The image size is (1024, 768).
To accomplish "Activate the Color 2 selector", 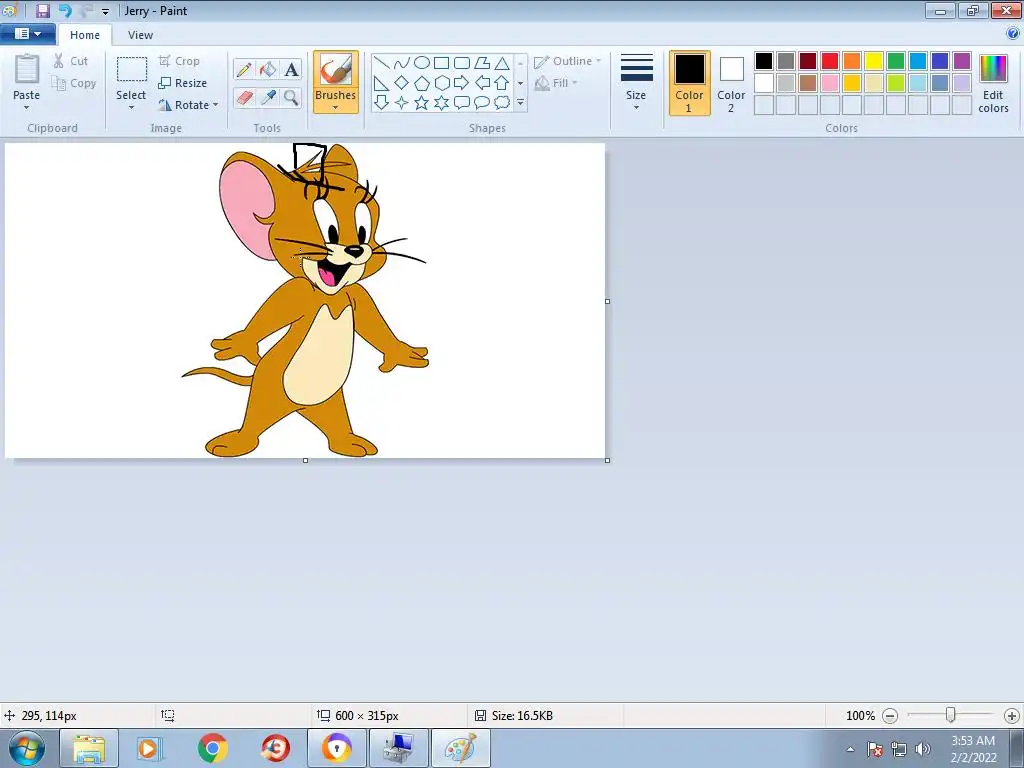I will pos(731,82).
